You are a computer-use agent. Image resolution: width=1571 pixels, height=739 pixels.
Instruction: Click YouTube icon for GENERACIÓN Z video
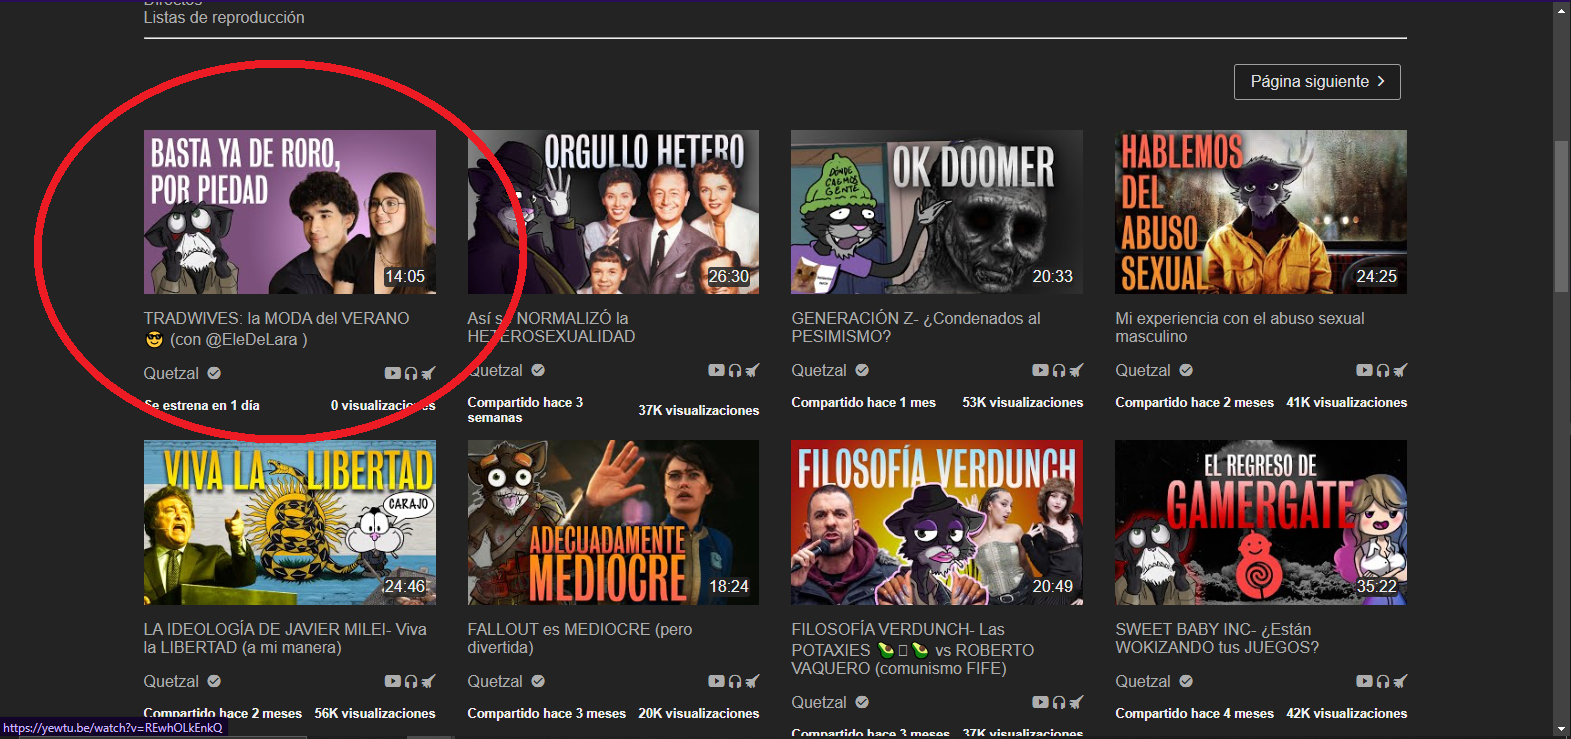point(1040,370)
